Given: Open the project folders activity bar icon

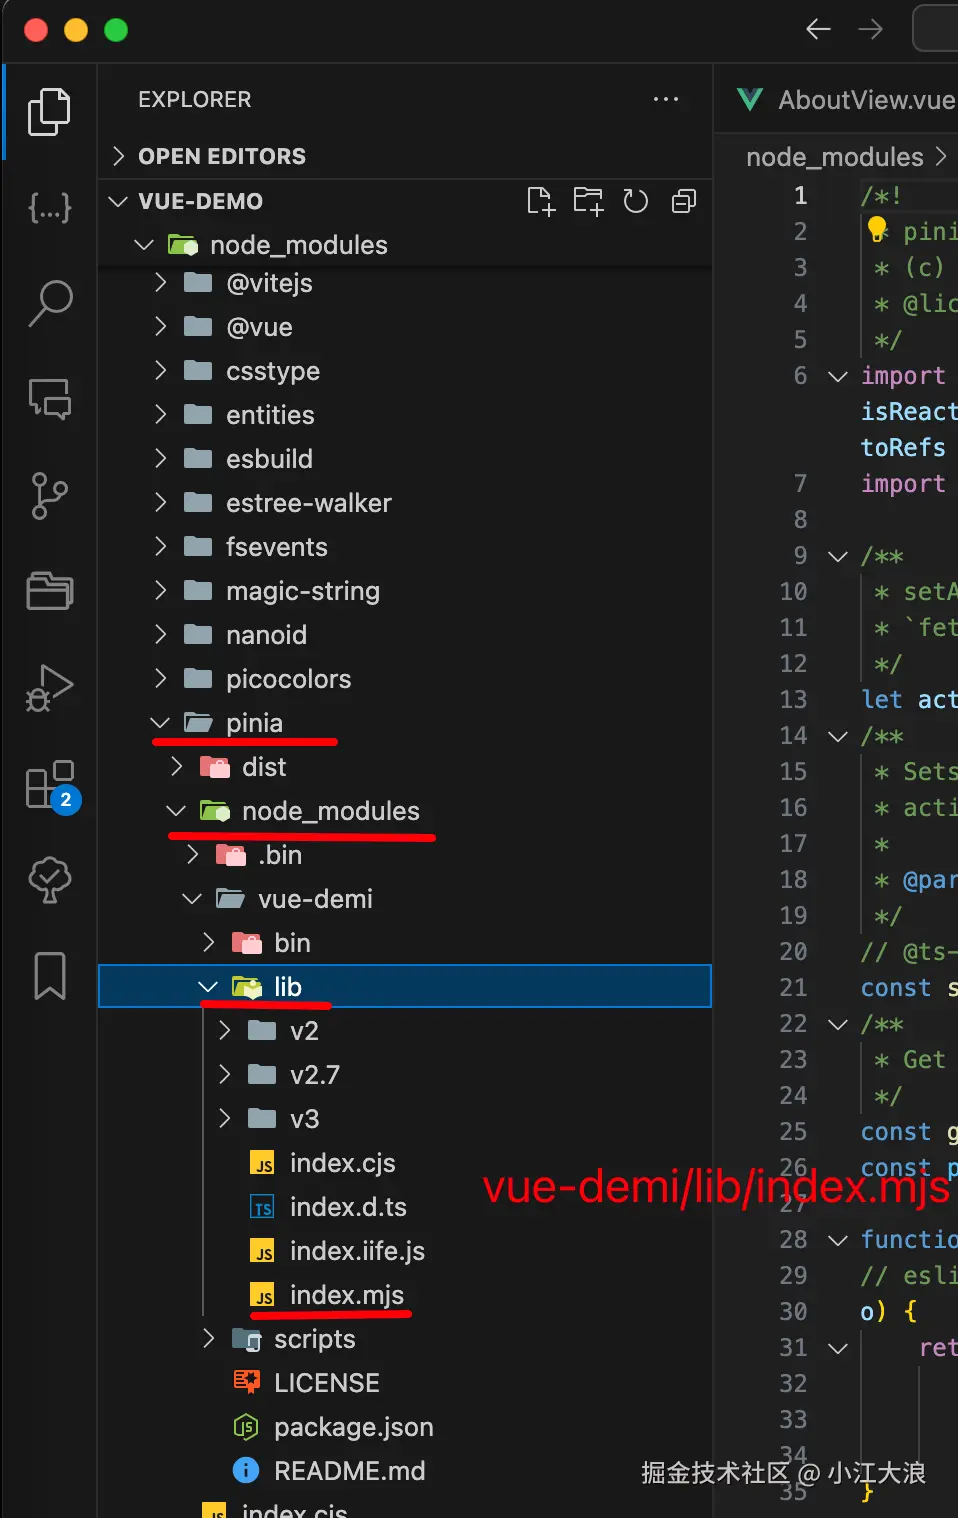Looking at the screenshot, I should tap(49, 591).
